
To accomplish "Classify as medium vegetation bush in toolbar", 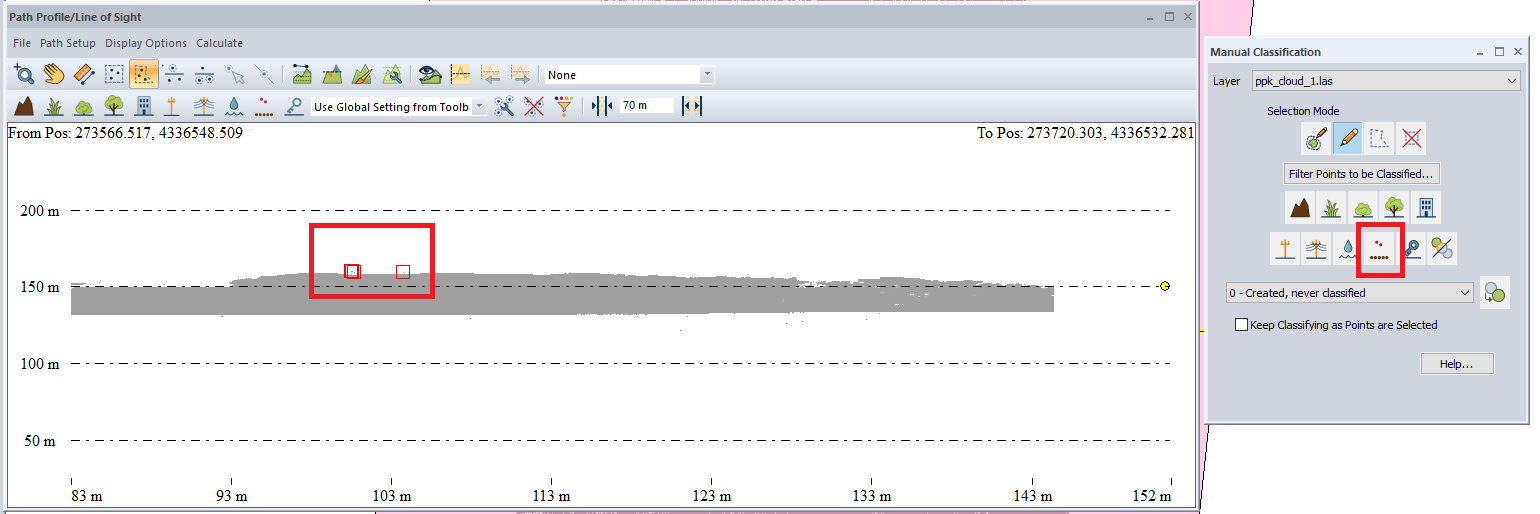I will tap(84, 106).
